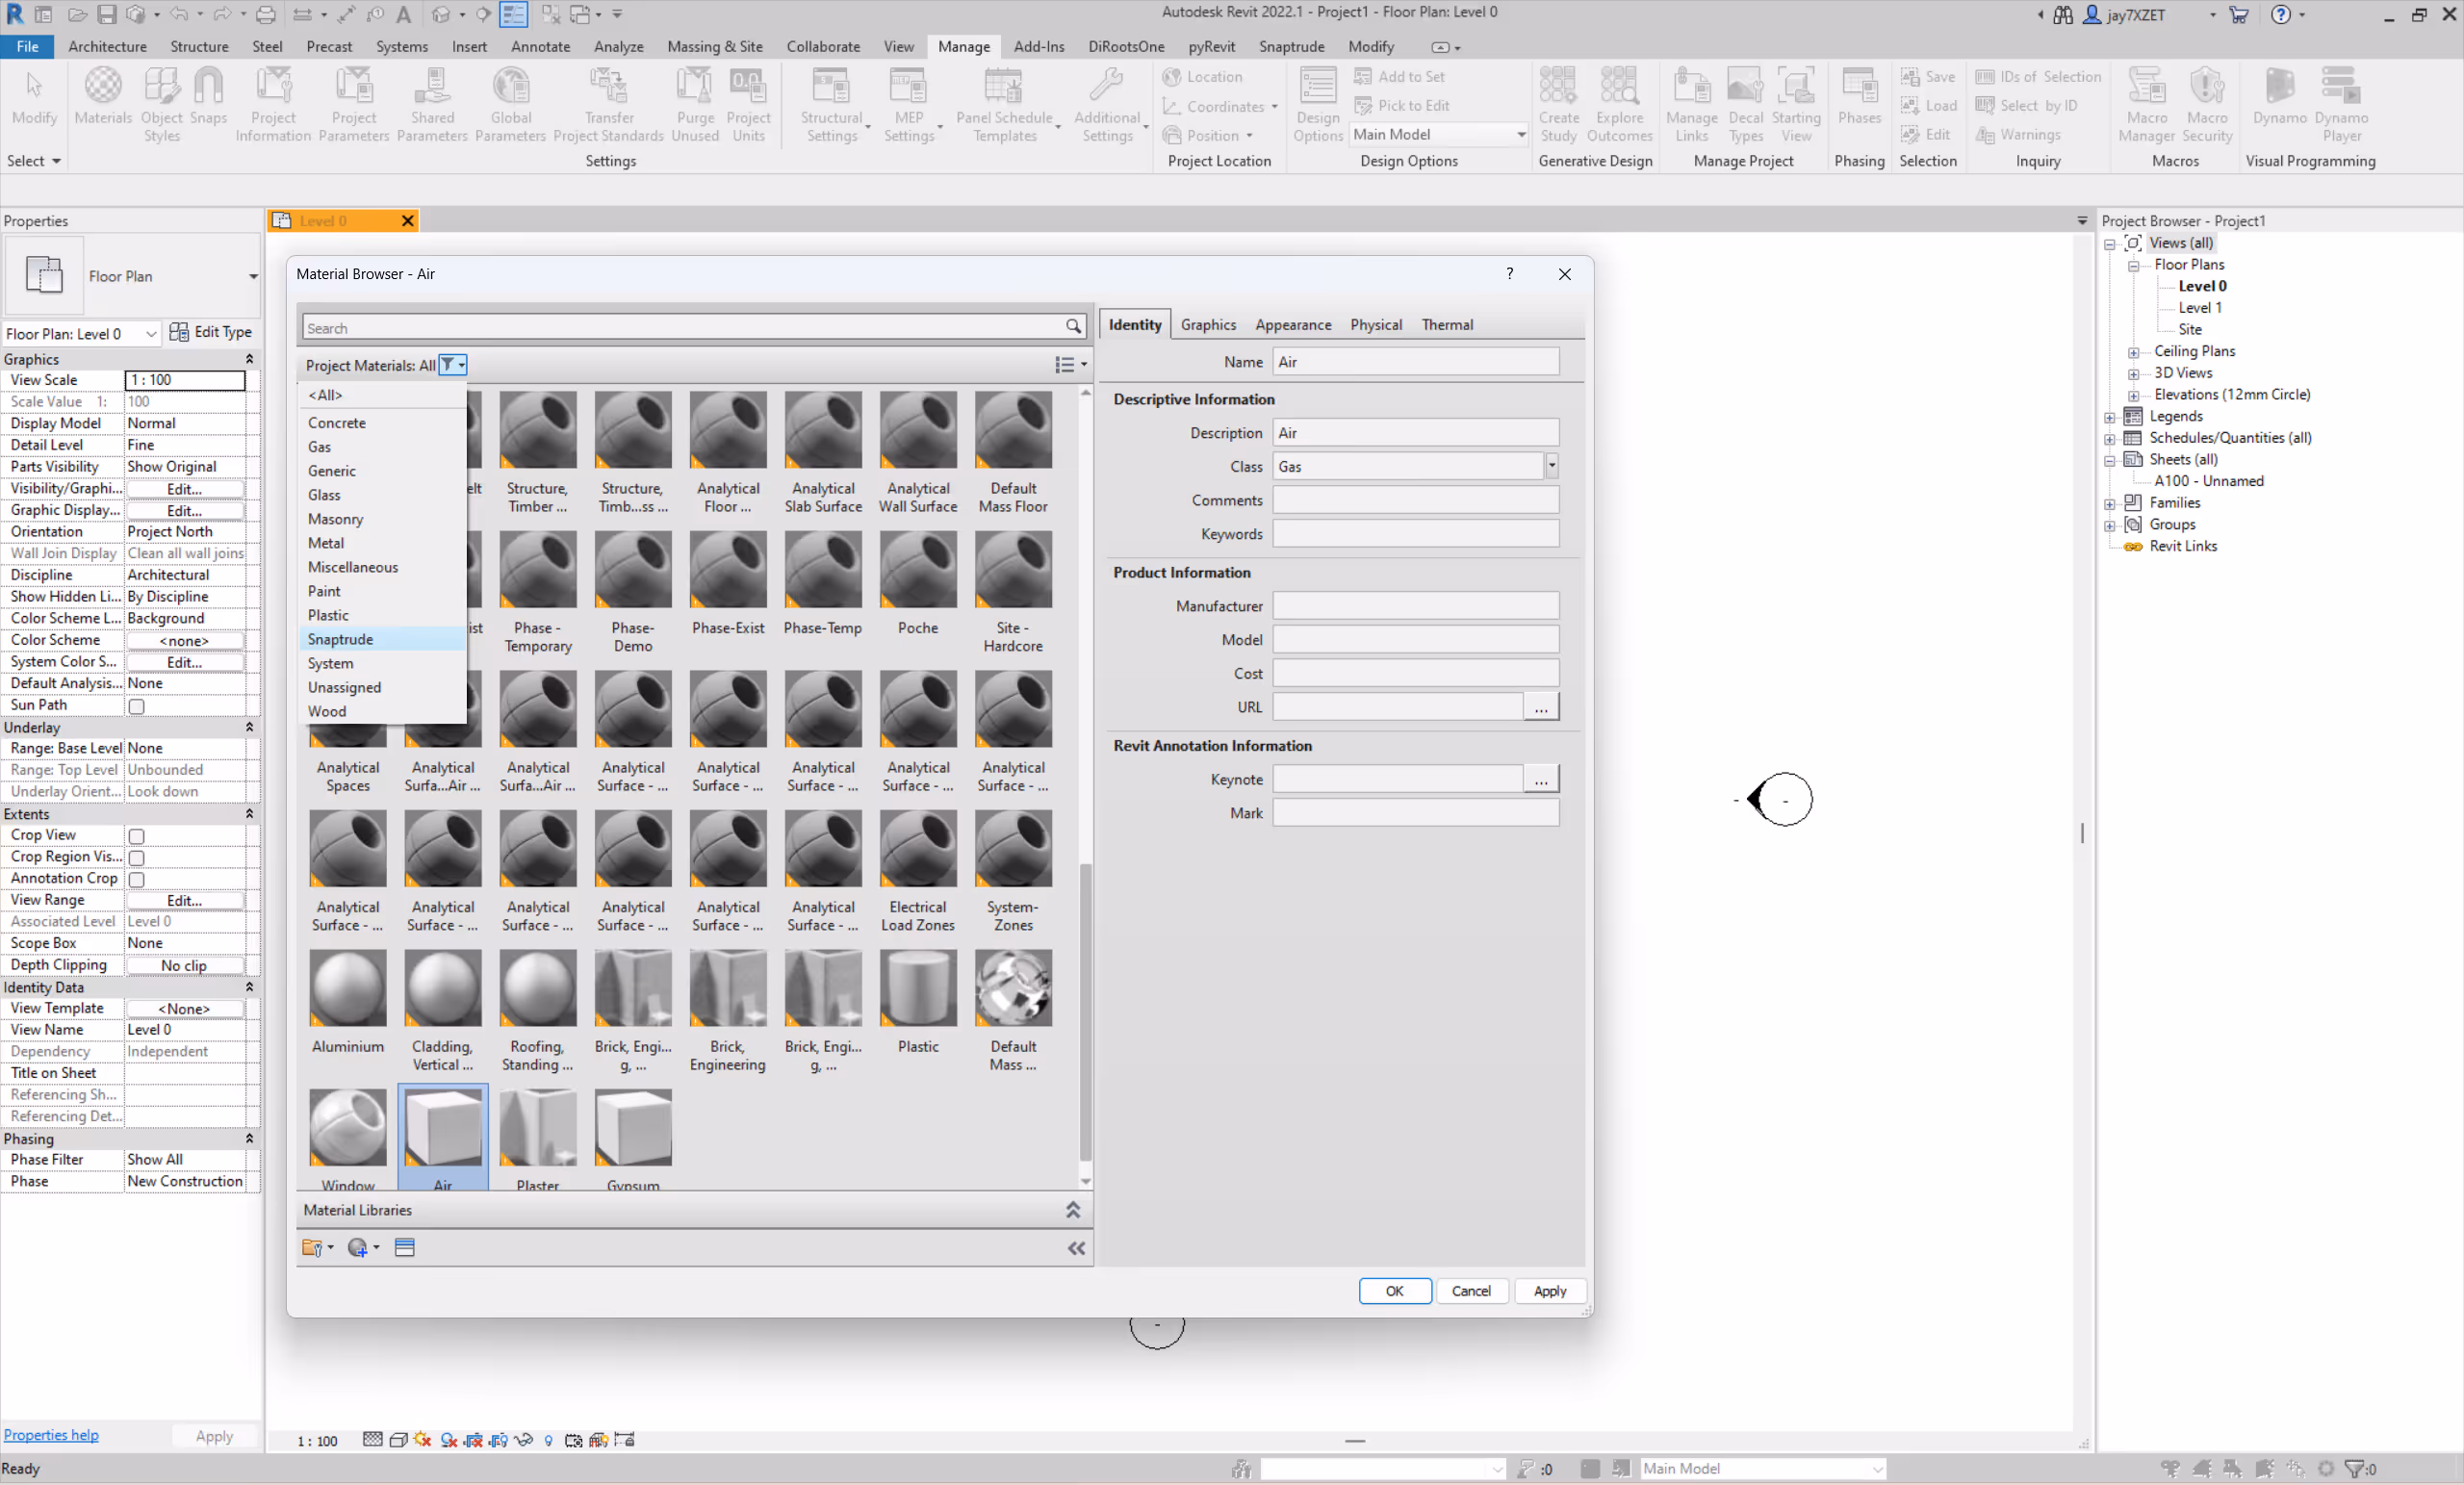
Task: Open Project Parameters tool
Action: (354, 105)
